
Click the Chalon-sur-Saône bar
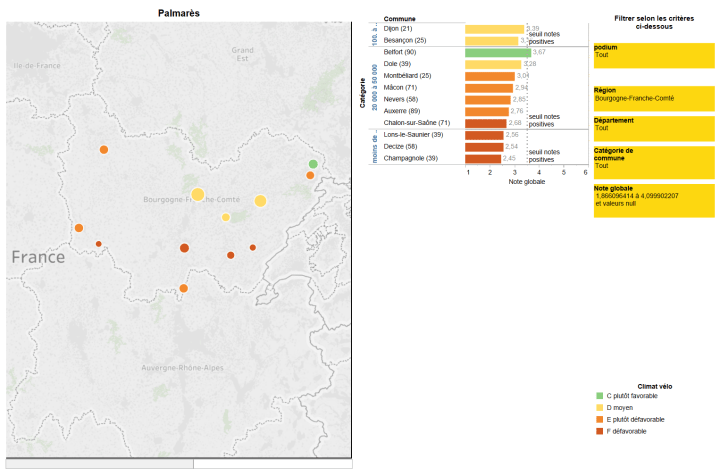tap(485, 123)
